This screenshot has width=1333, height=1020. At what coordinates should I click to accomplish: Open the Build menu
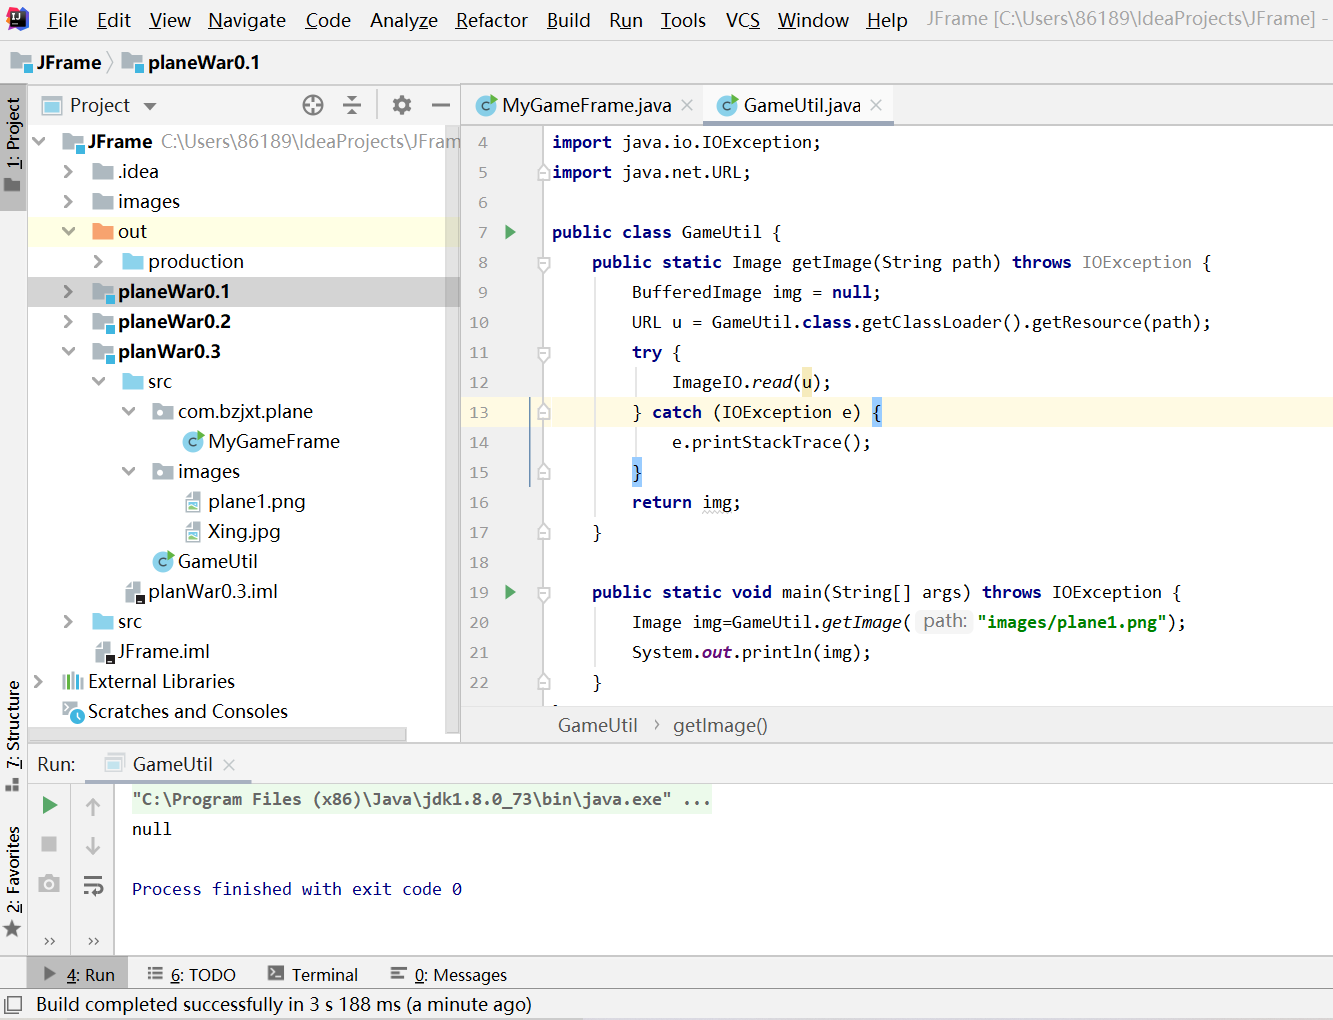coord(568,20)
